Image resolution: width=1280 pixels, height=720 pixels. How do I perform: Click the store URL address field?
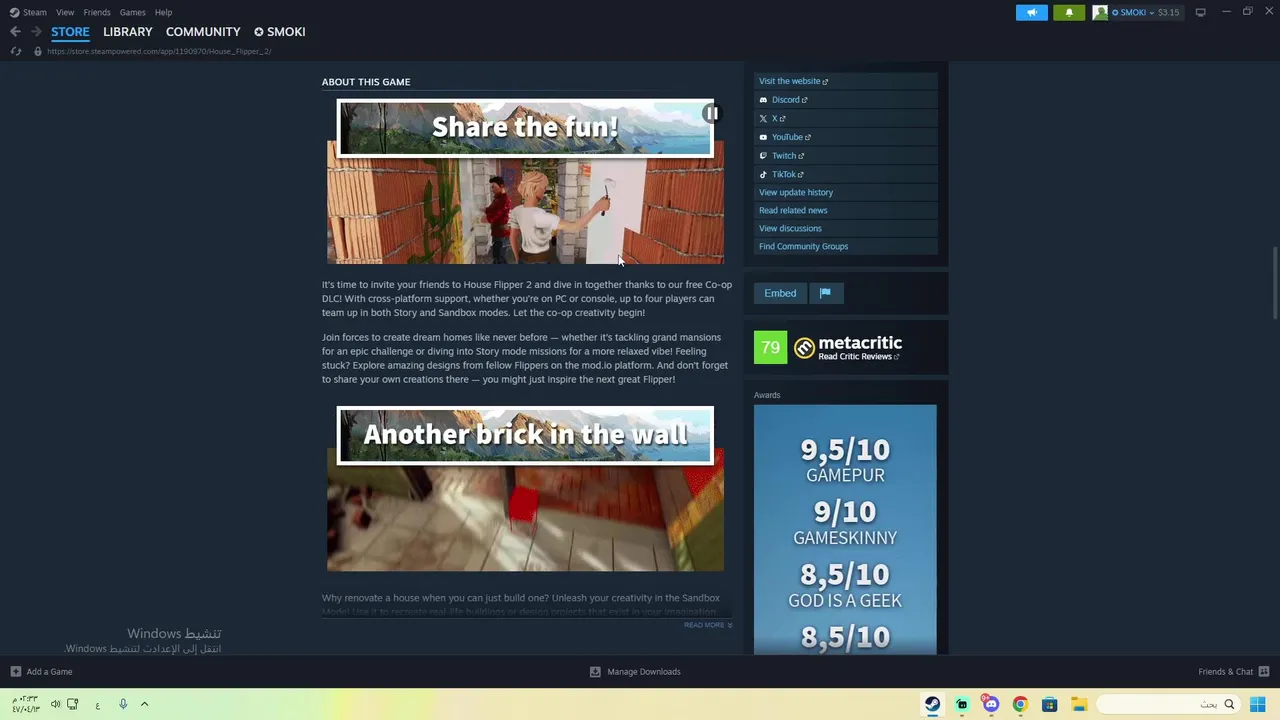click(x=159, y=51)
